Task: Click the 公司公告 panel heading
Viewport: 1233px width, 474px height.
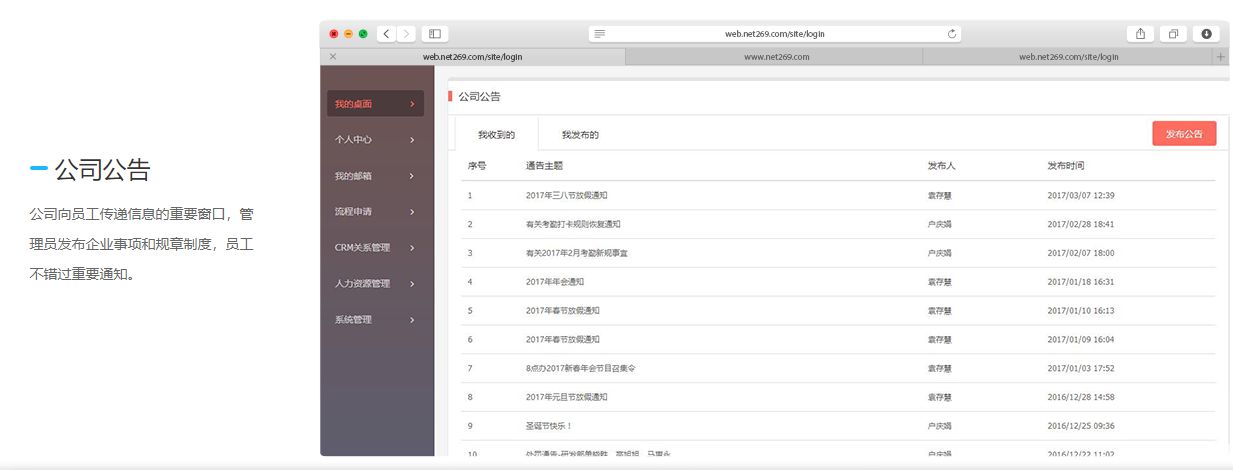Action: point(480,97)
